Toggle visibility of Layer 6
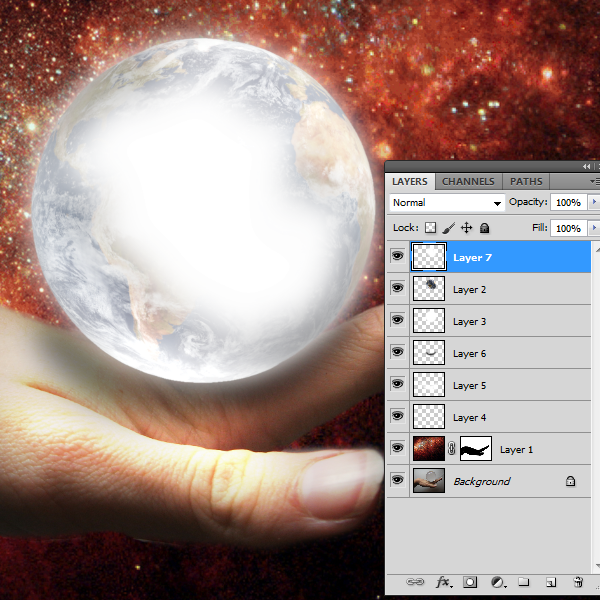 pos(398,352)
